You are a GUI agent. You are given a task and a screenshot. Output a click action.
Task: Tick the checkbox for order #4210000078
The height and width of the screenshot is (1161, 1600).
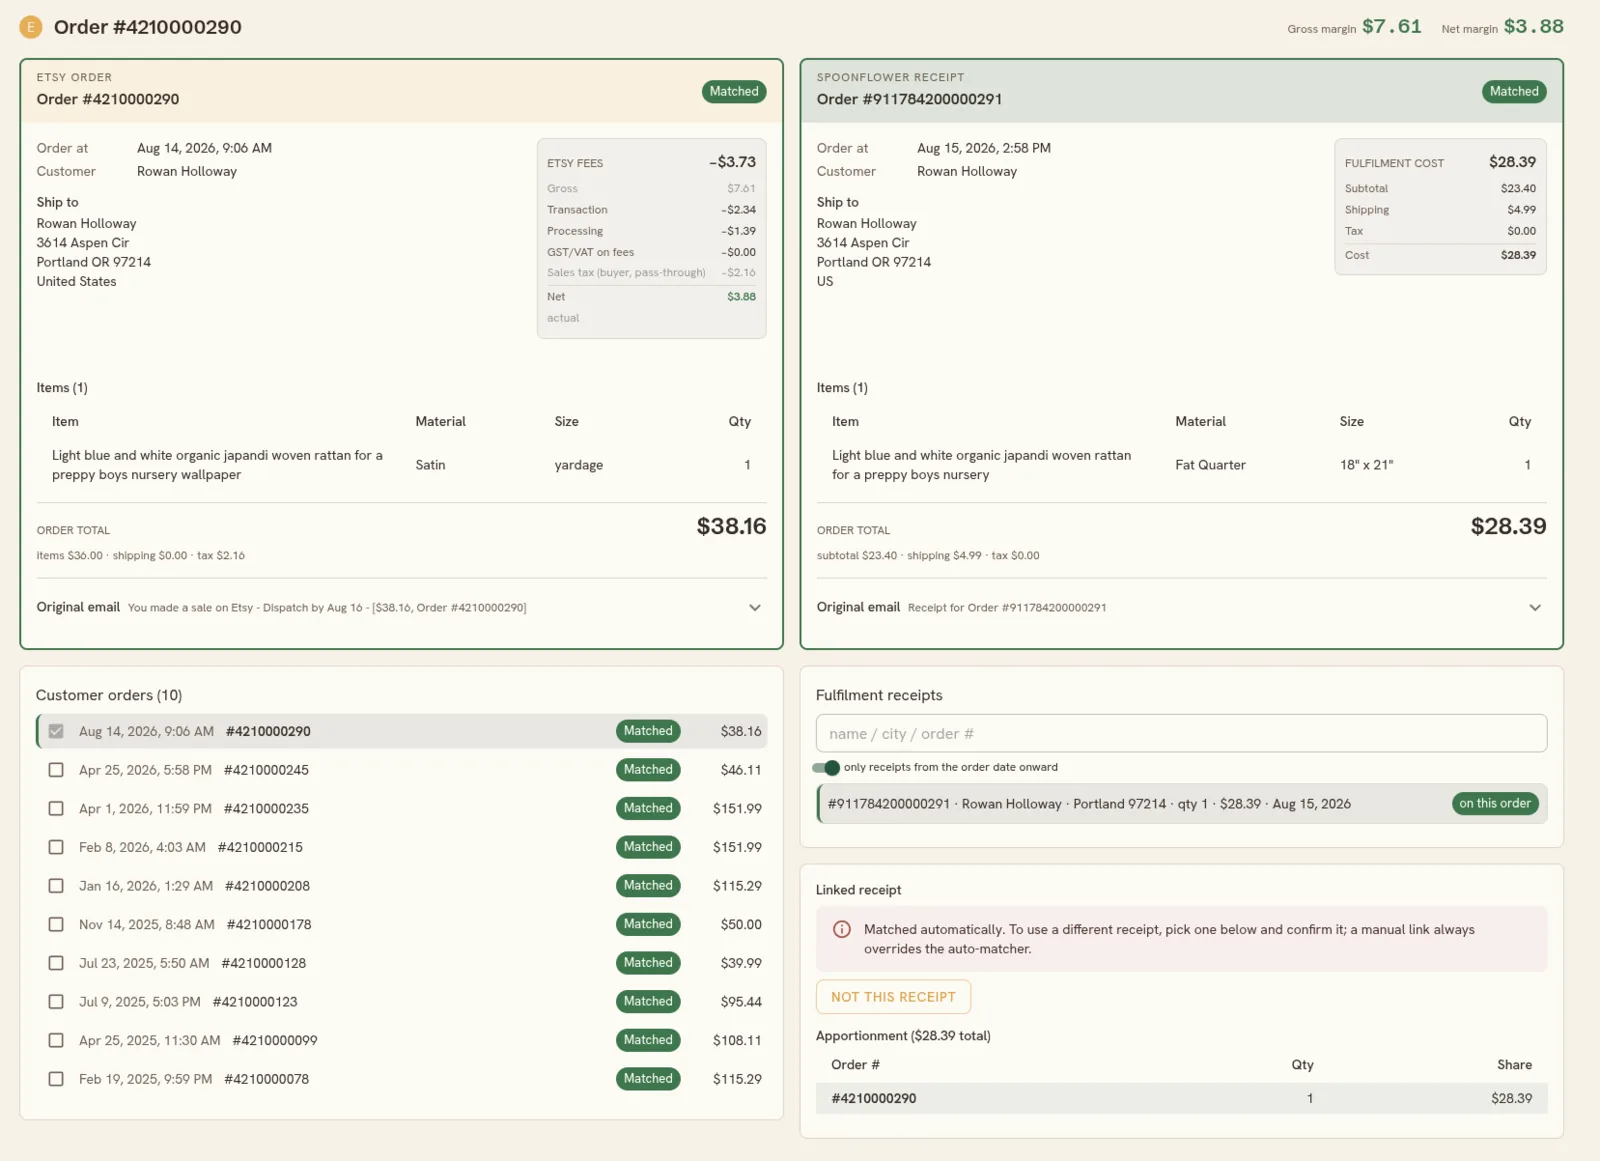click(56, 1079)
